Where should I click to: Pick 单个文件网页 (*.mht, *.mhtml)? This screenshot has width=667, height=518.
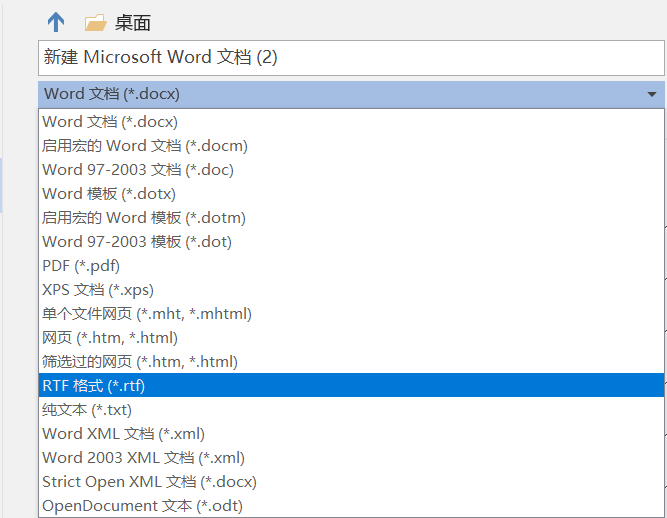351,314
